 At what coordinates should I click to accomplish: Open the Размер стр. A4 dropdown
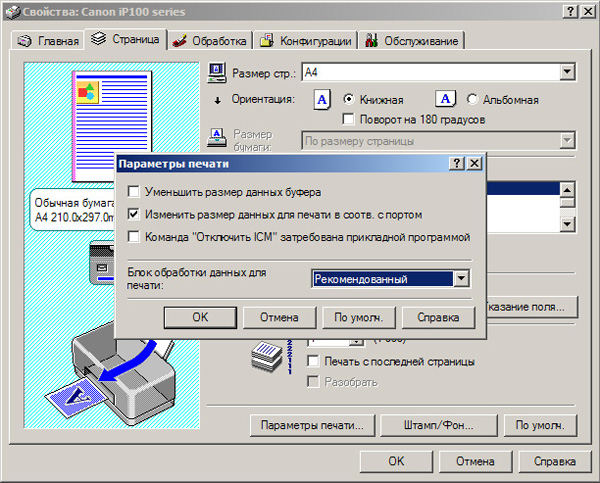click(567, 72)
